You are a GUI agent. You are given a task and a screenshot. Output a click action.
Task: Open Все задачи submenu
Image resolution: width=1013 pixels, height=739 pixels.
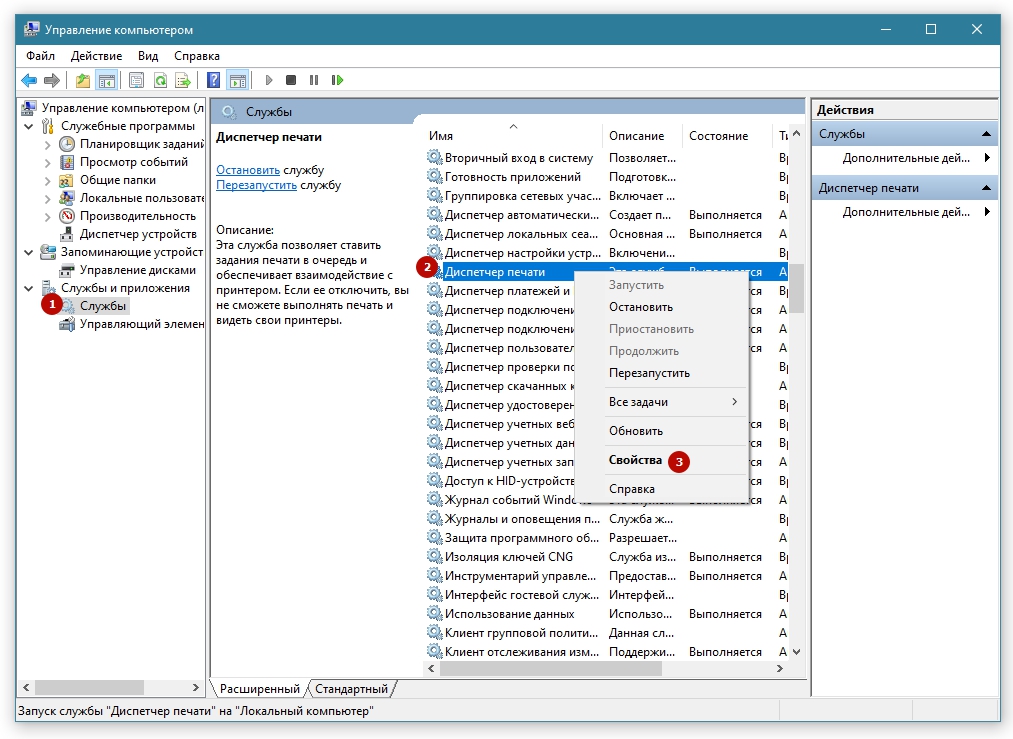pos(662,402)
